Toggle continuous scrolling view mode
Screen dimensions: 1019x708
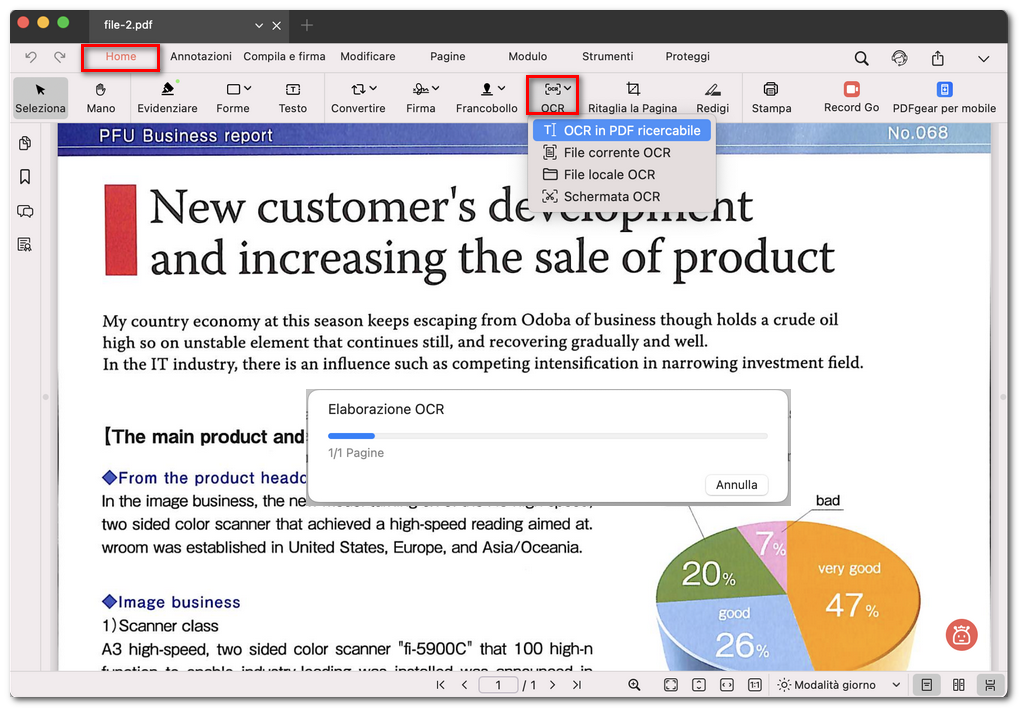pyautogui.click(x=989, y=685)
